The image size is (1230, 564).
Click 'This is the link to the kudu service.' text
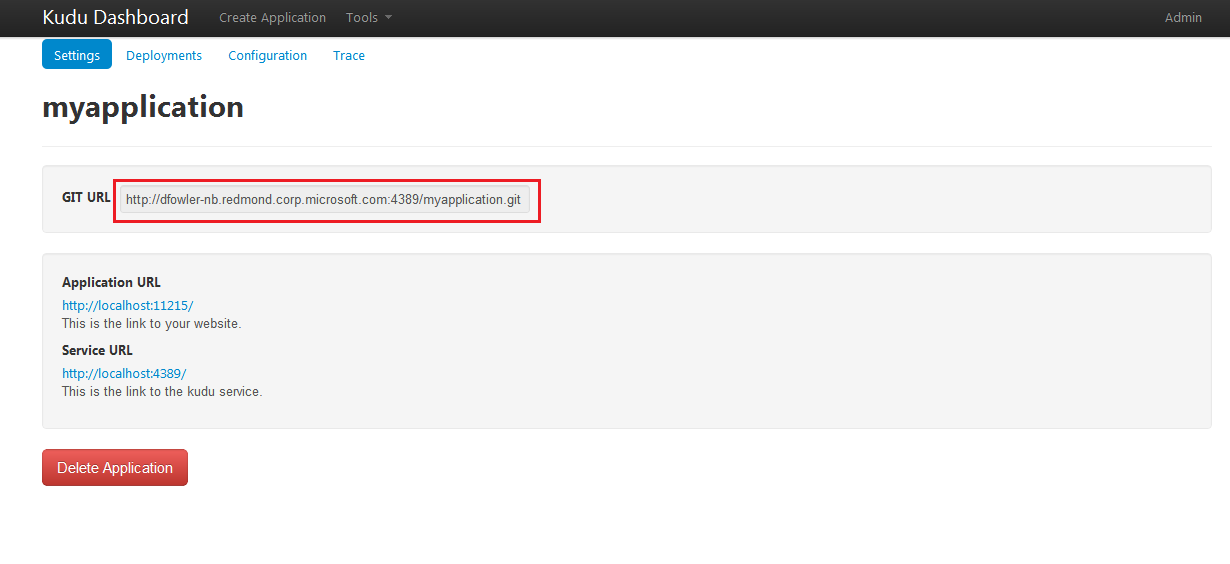click(162, 392)
